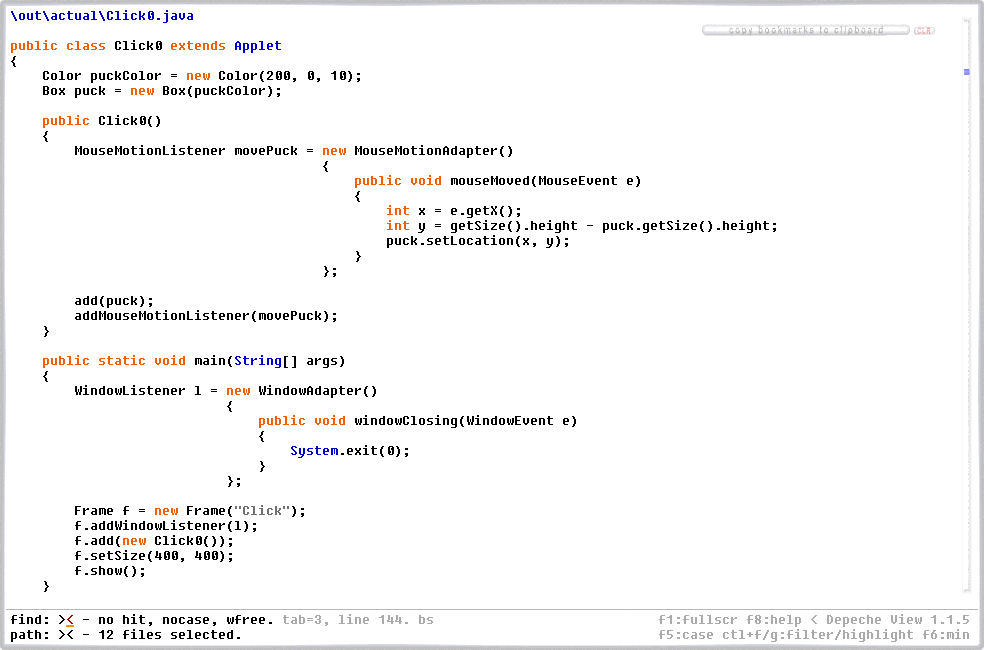Screen dimensions: 984x650
Task: Click the blue scroll position marker
Action: 966,72
